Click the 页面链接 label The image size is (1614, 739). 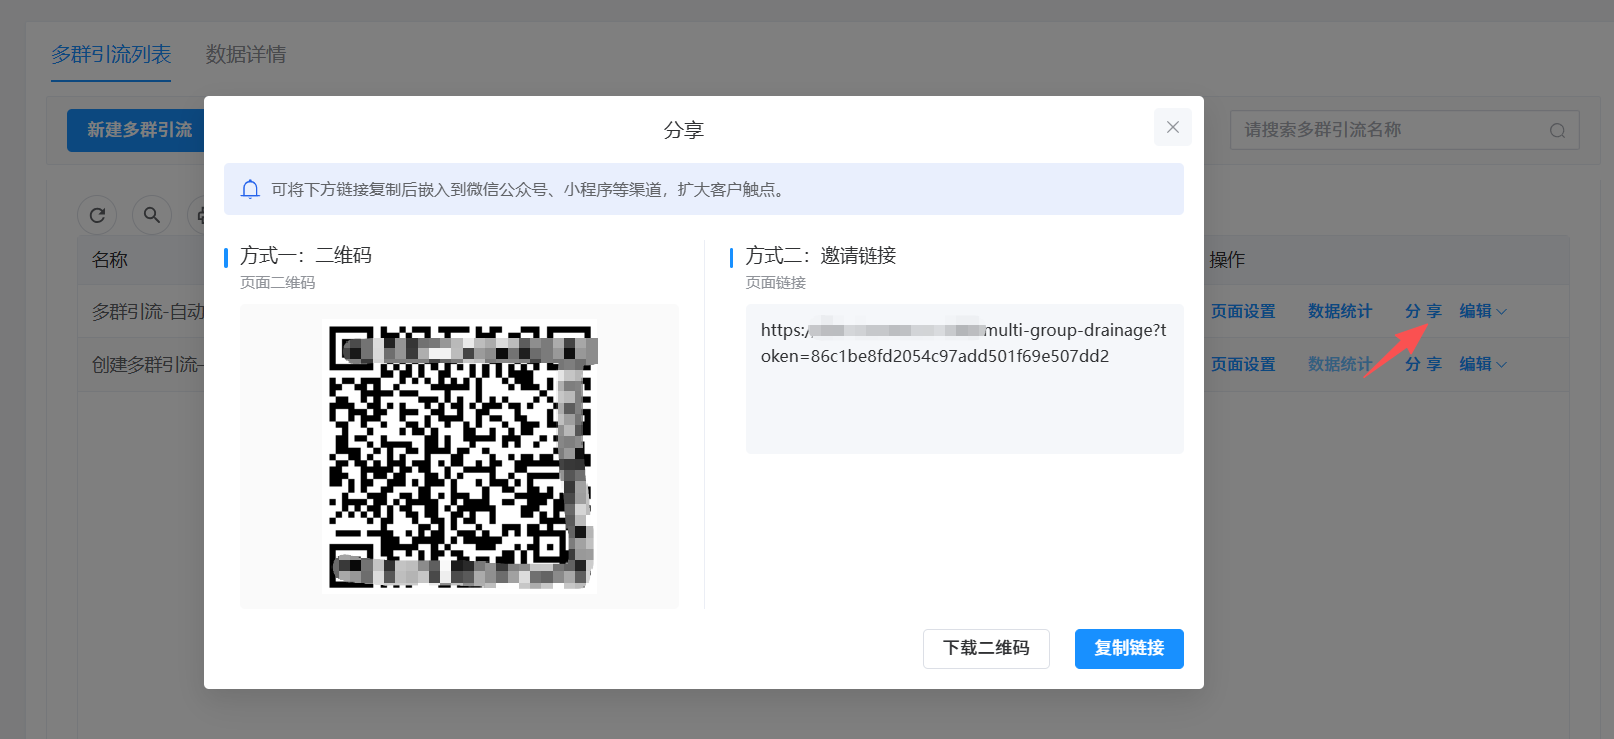[776, 283]
